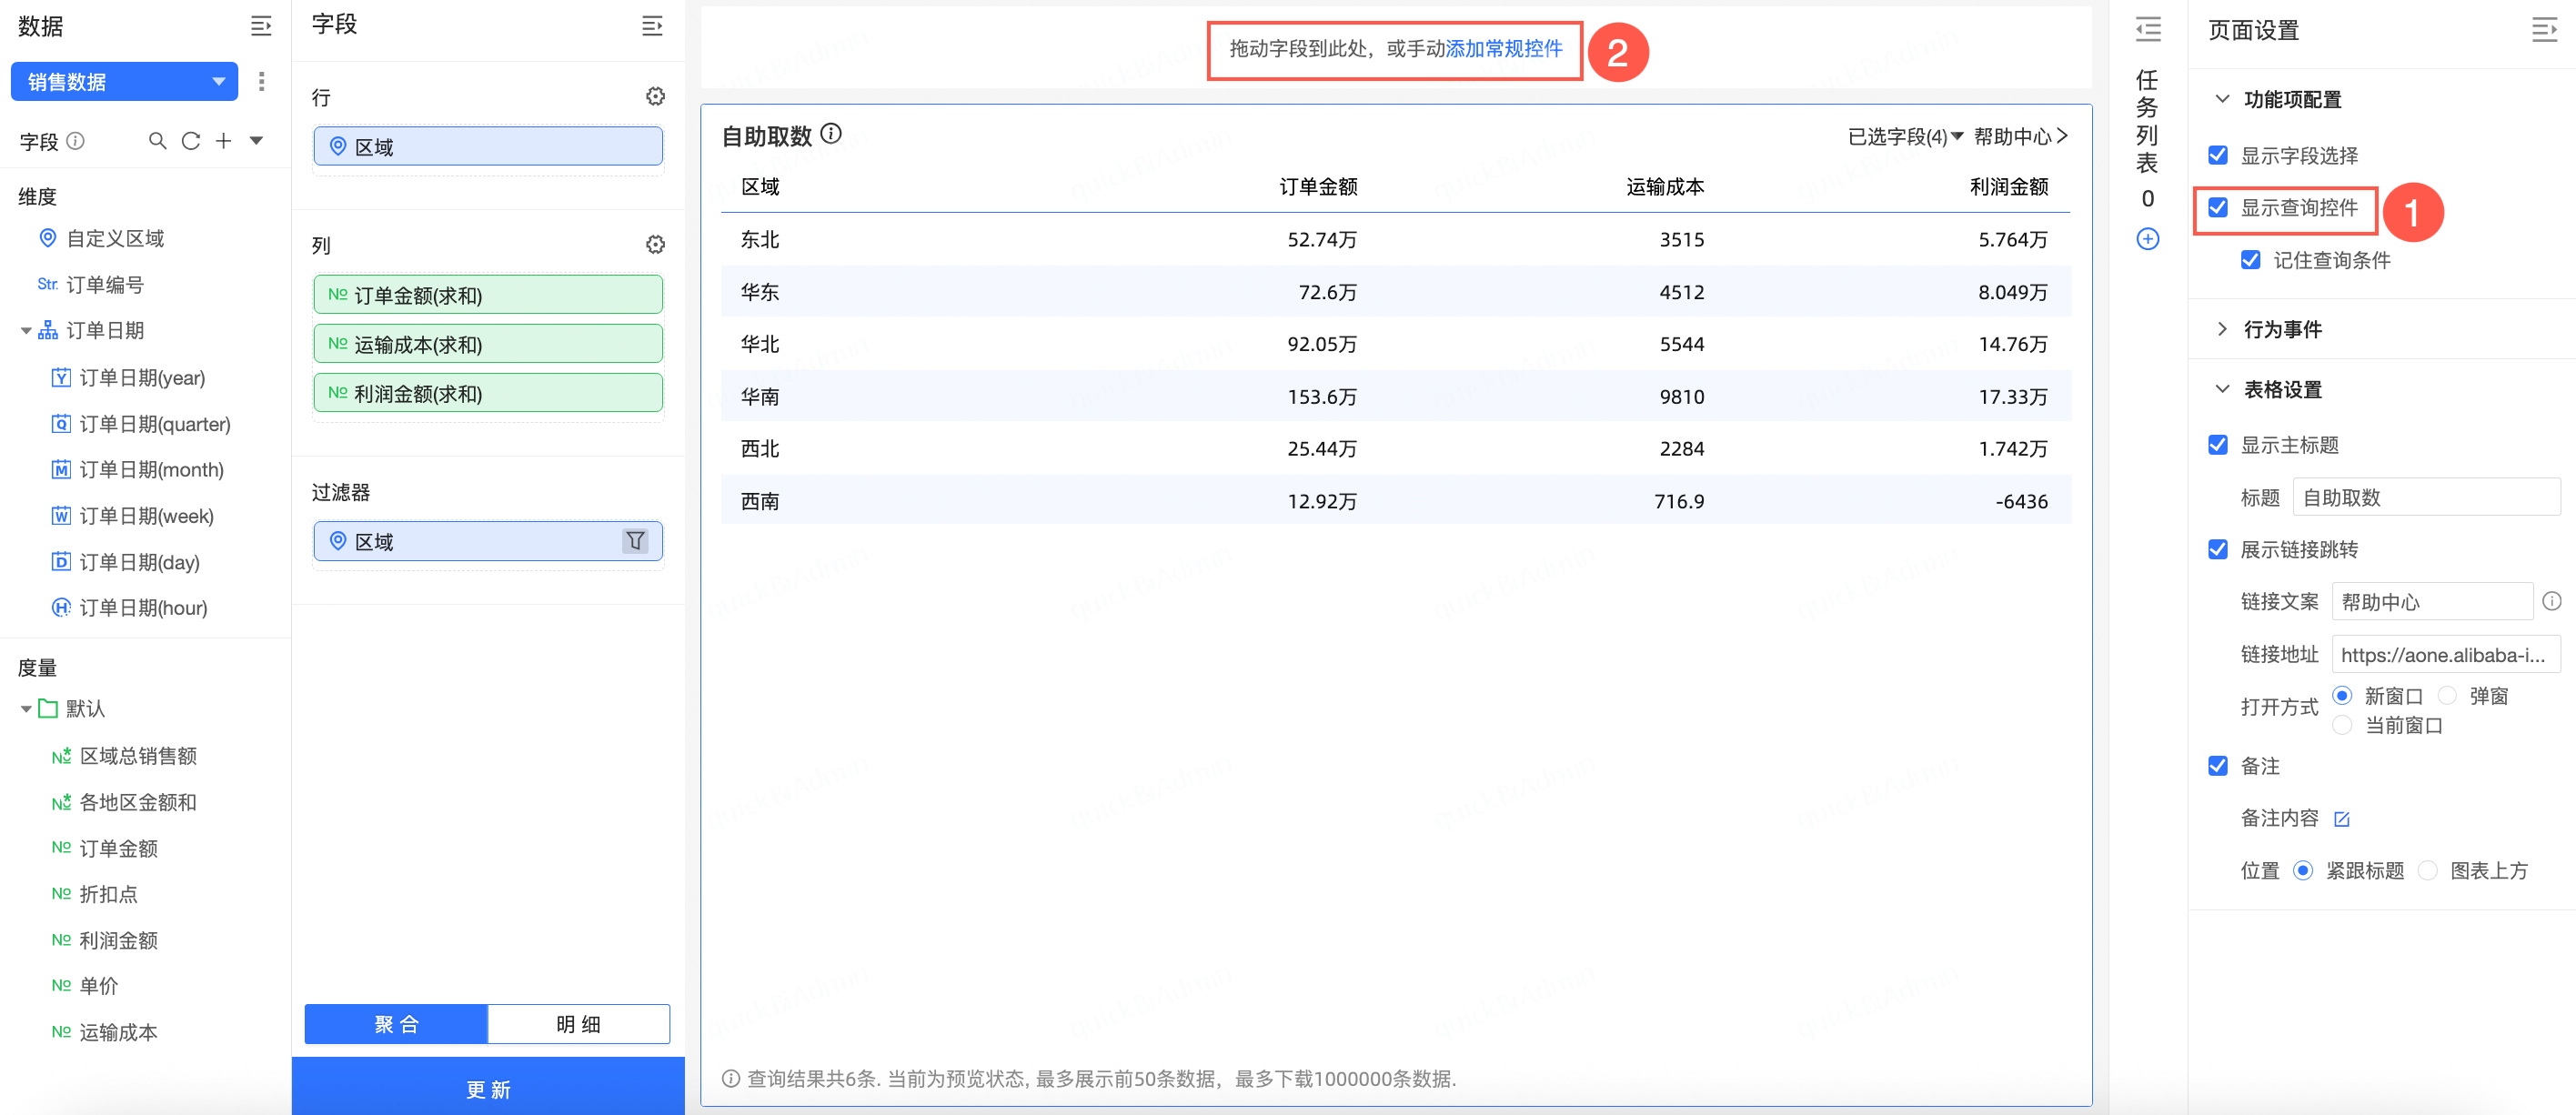Open the 销售数据 dataset dropdown

click(x=124, y=81)
